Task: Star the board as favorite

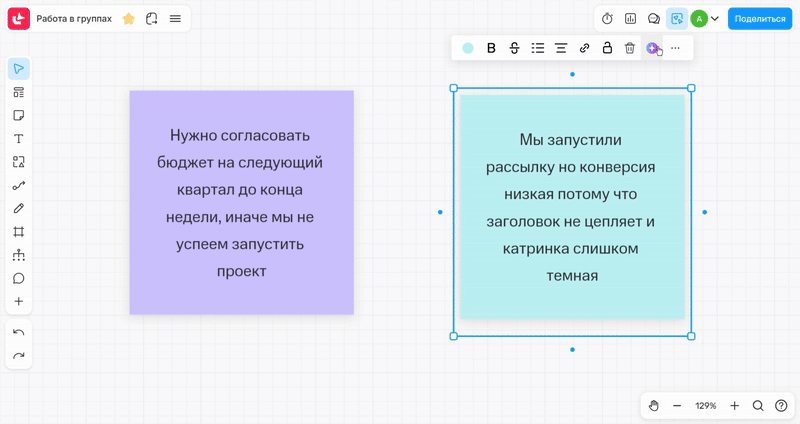Action: (128, 18)
